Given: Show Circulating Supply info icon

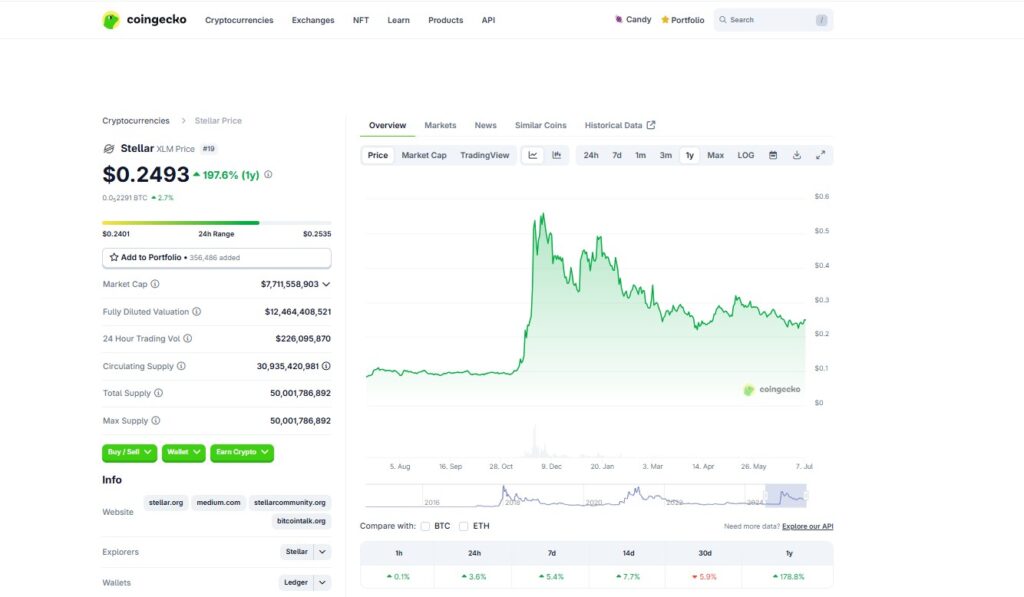Looking at the screenshot, I should click(182, 366).
